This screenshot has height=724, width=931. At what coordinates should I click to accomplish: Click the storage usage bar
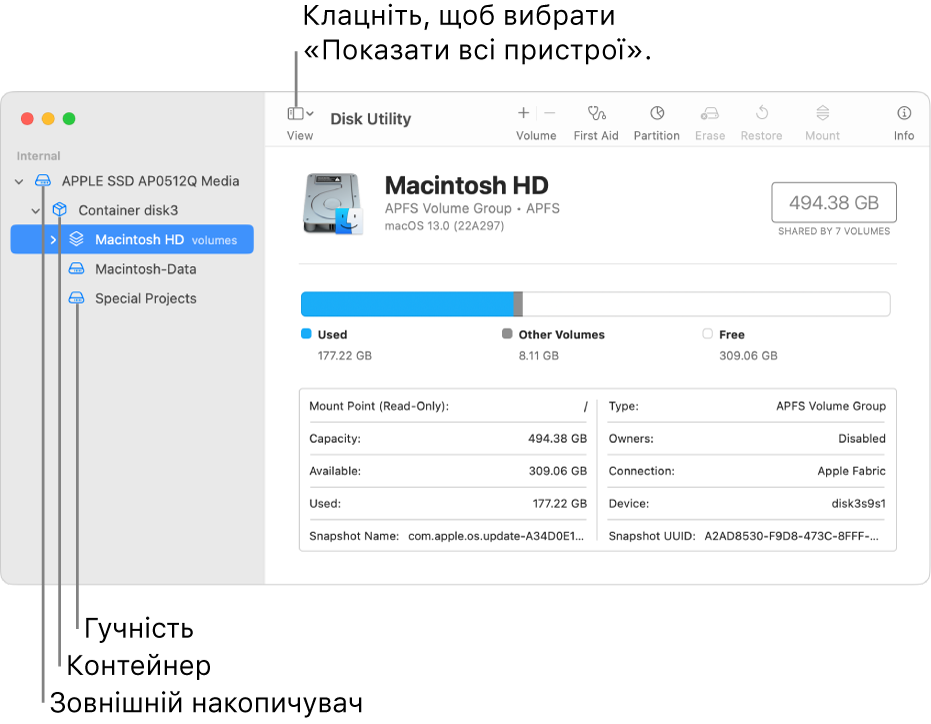point(595,304)
